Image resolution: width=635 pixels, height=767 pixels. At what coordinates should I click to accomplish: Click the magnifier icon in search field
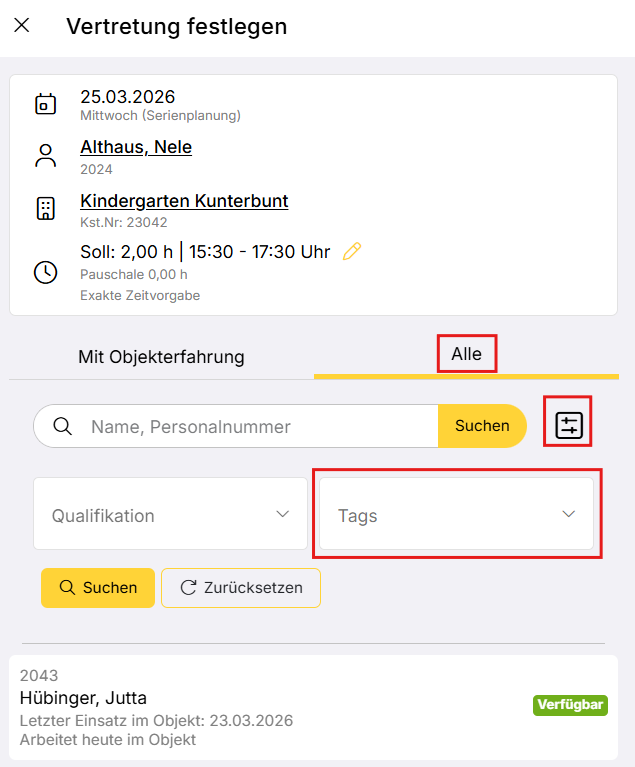tap(62, 426)
